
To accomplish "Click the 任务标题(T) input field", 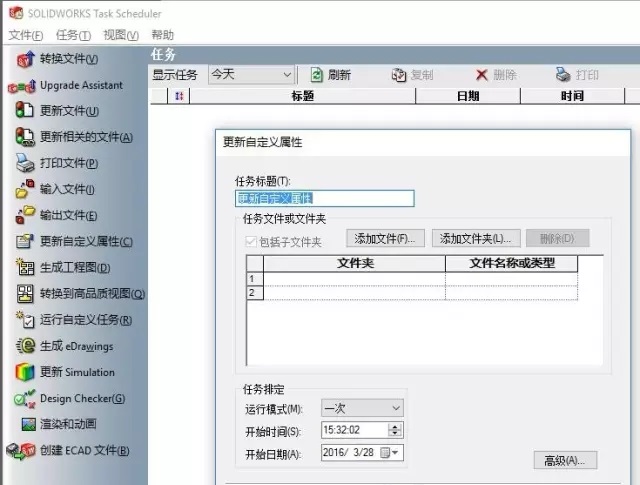I will [325, 198].
